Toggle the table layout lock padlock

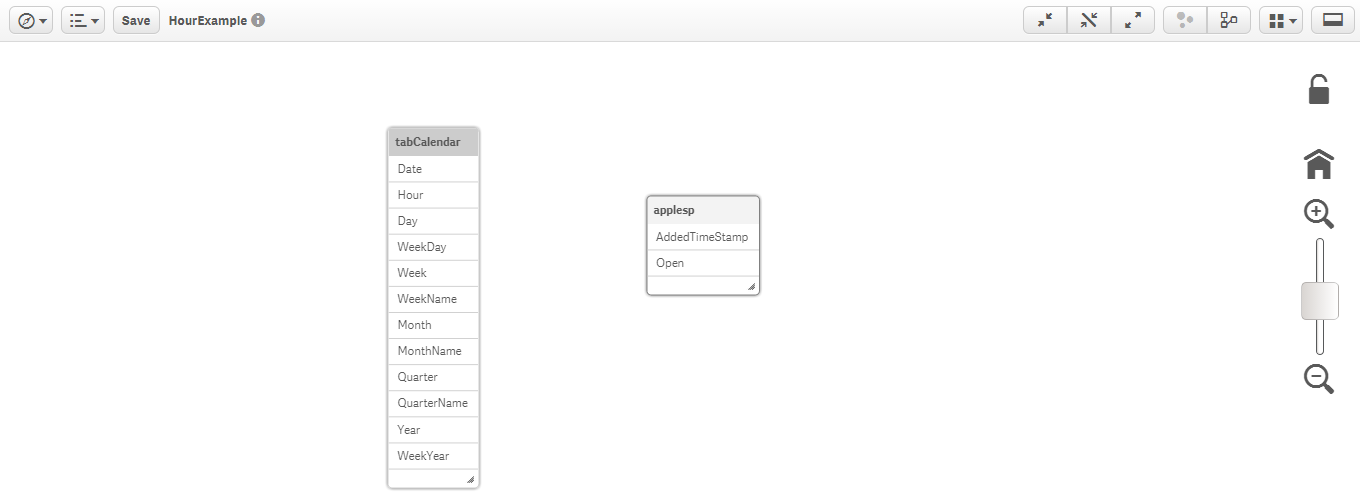tap(1319, 89)
